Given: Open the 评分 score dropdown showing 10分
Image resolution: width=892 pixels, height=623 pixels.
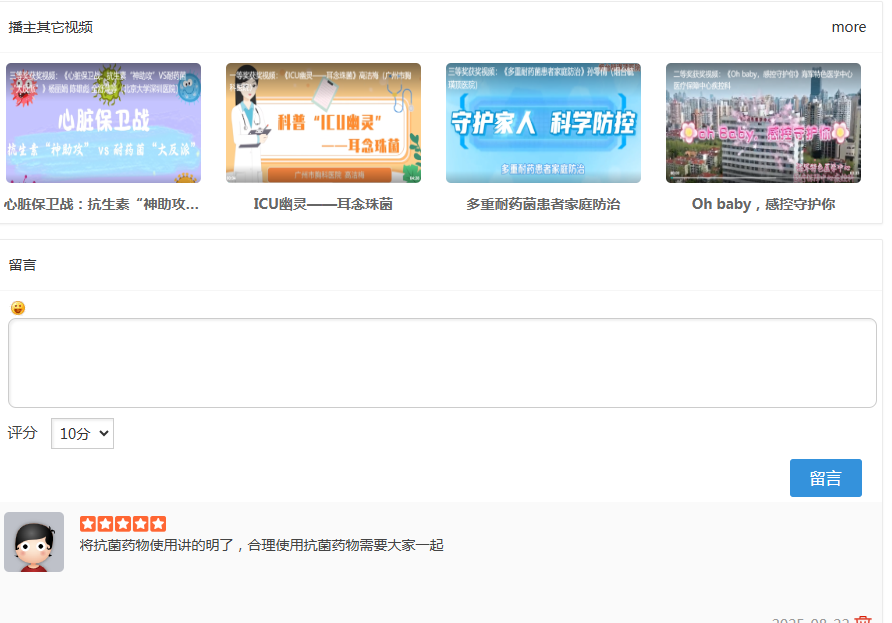Looking at the screenshot, I should [x=82, y=433].
